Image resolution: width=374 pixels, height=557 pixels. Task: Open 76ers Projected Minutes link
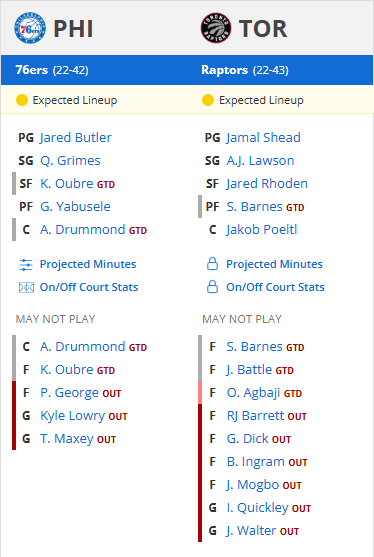click(x=88, y=264)
